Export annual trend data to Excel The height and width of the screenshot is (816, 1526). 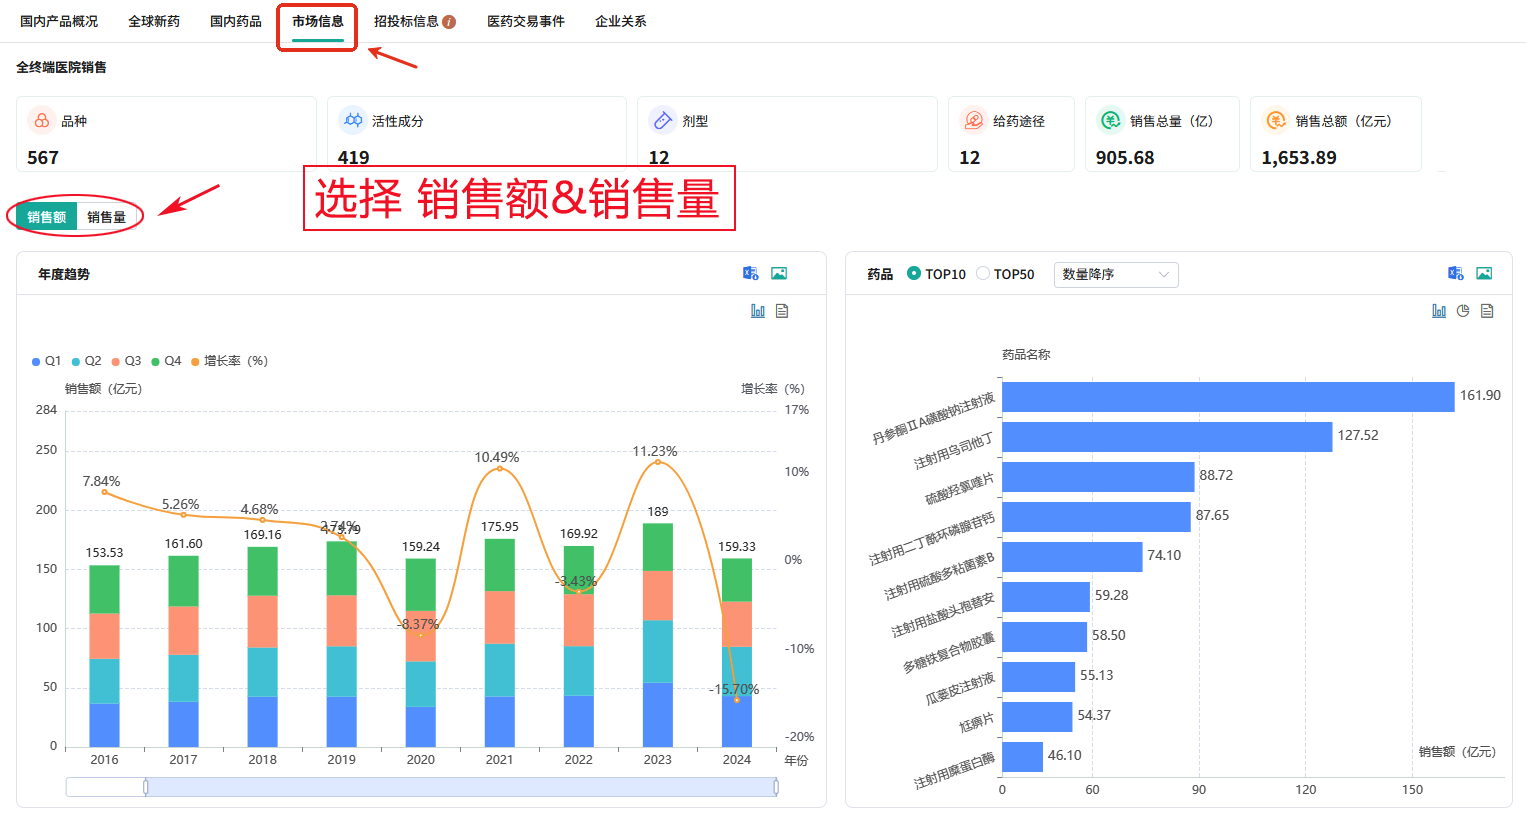[x=750, y=273]
